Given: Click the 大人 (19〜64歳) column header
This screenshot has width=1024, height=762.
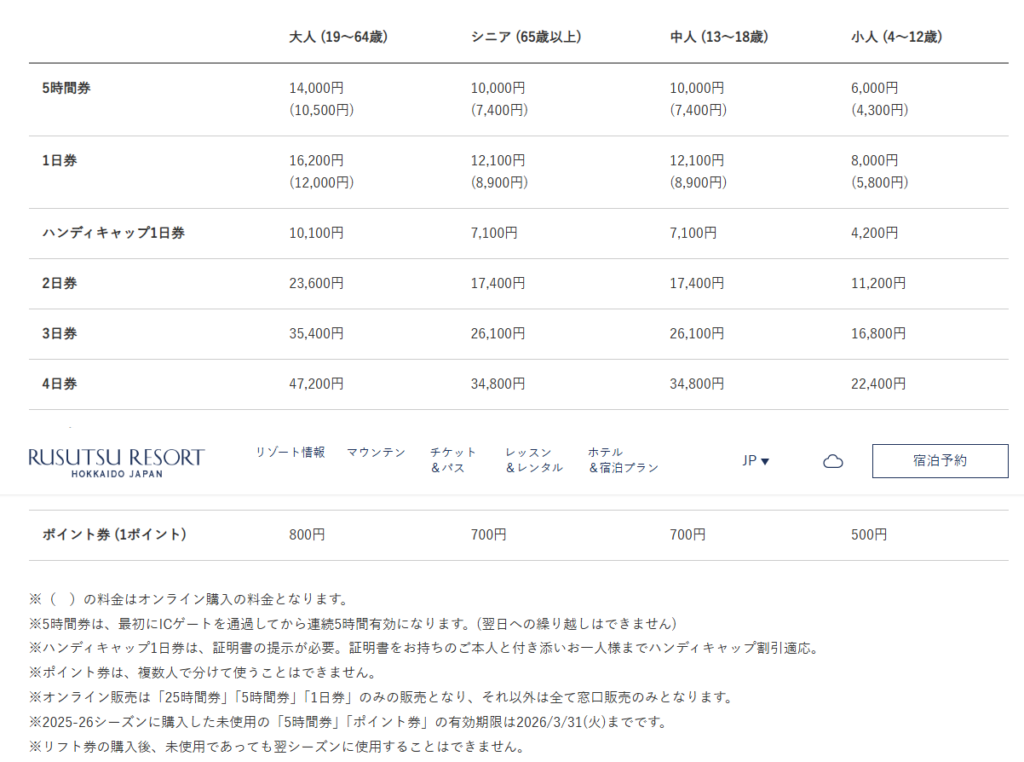Looking at the screenshot, I should click(338, 37).
